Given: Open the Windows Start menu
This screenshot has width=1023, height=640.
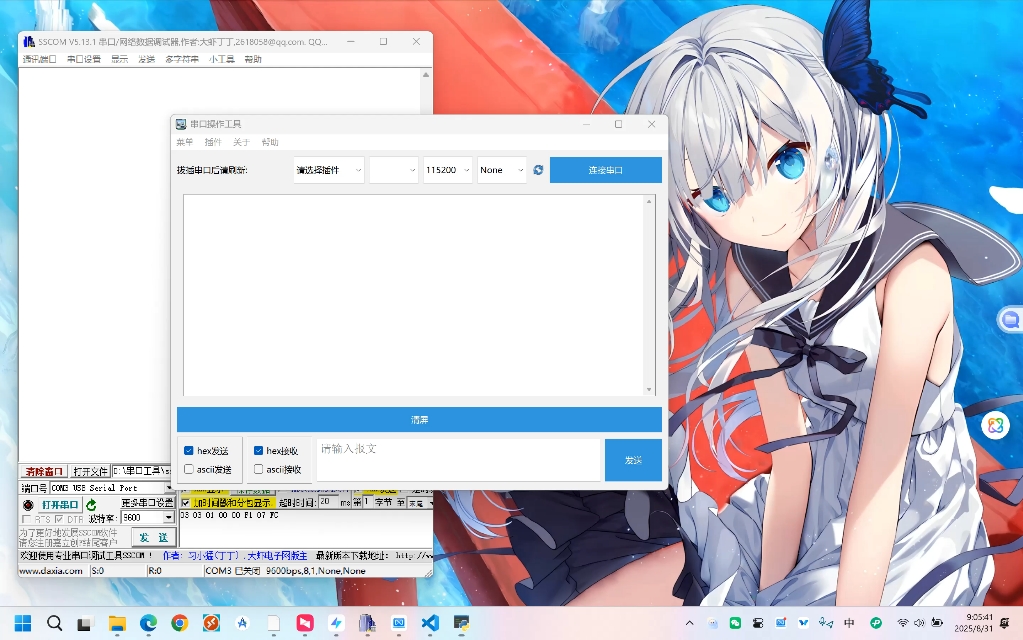Looking at the screenshot, I should click(23, 624).
